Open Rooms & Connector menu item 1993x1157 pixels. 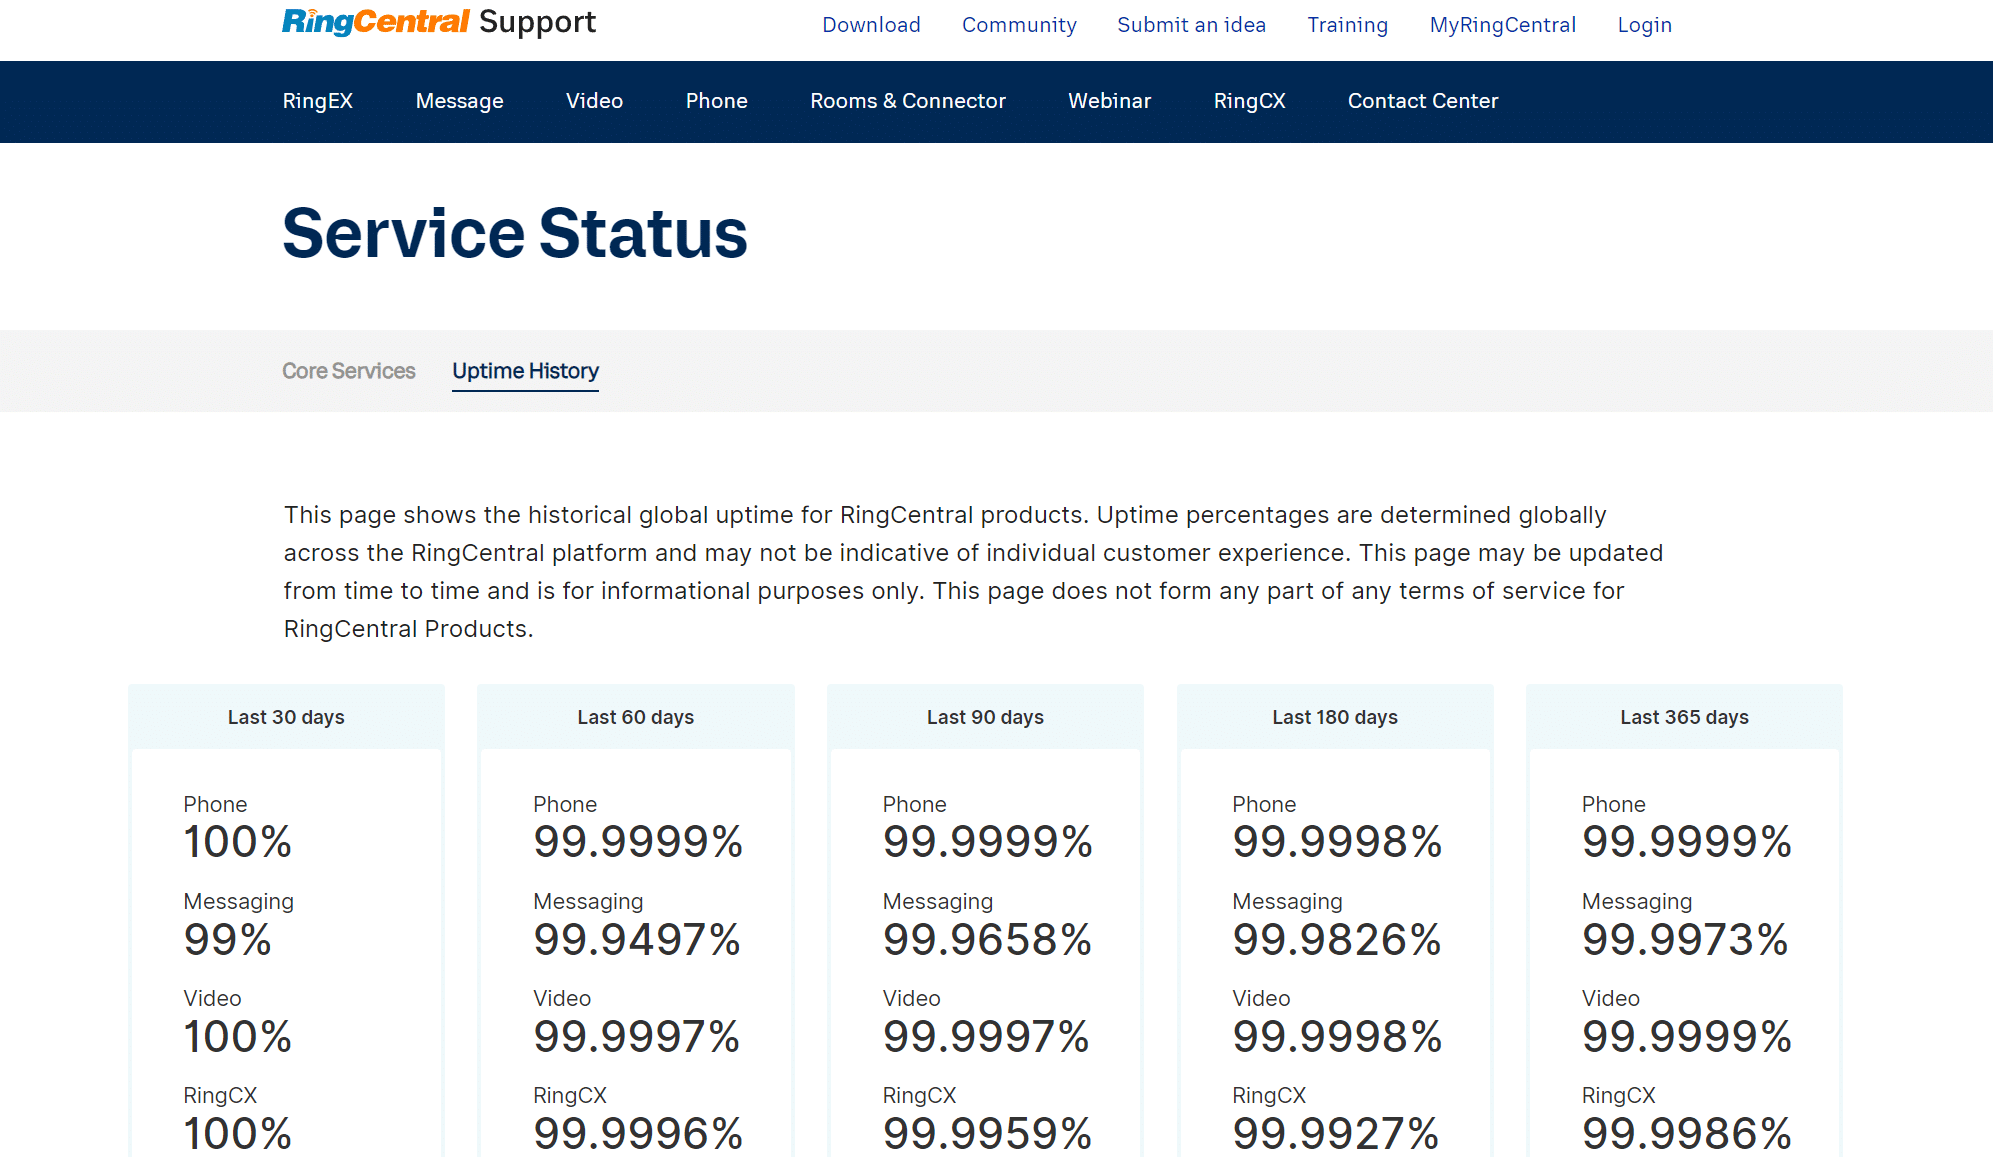pos(907,101)
